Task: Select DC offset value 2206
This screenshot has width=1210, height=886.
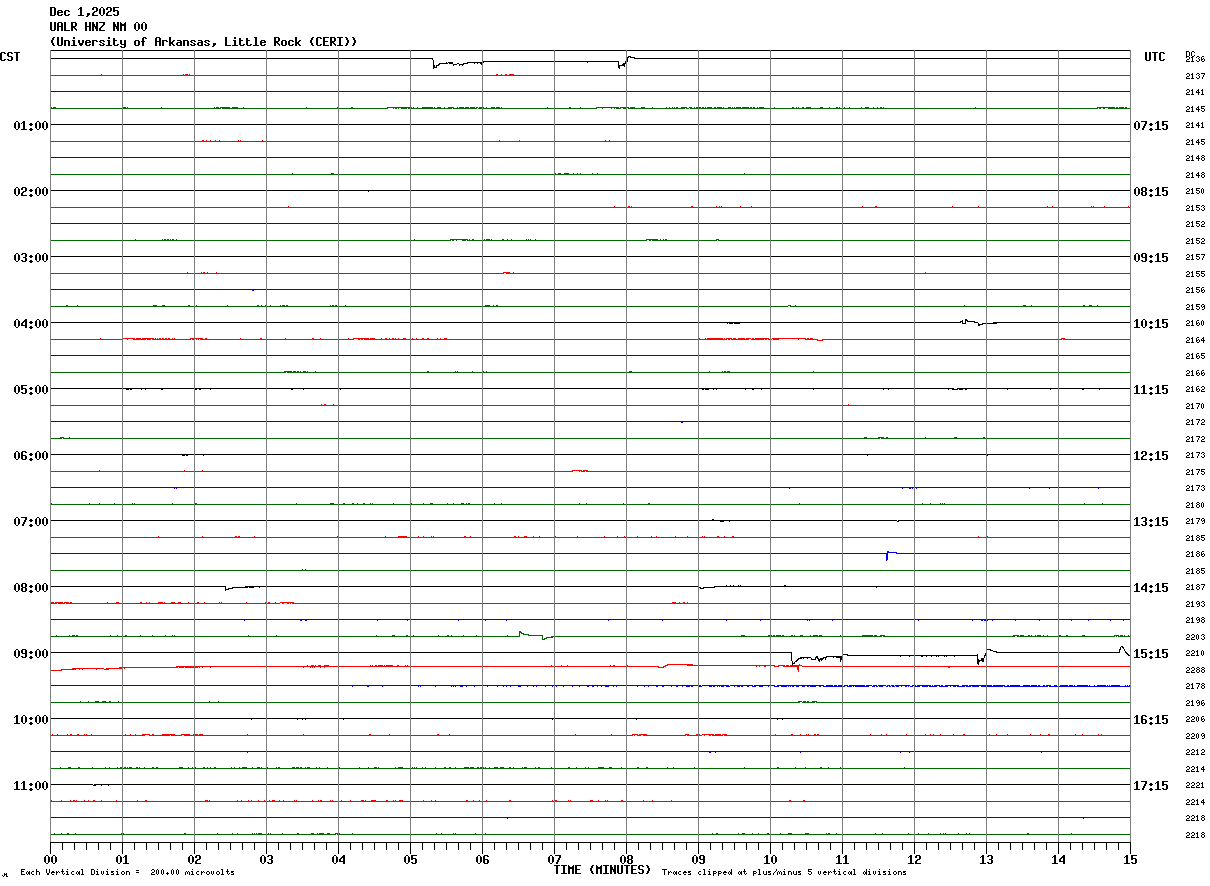Action: click(x=1195, y=719)
